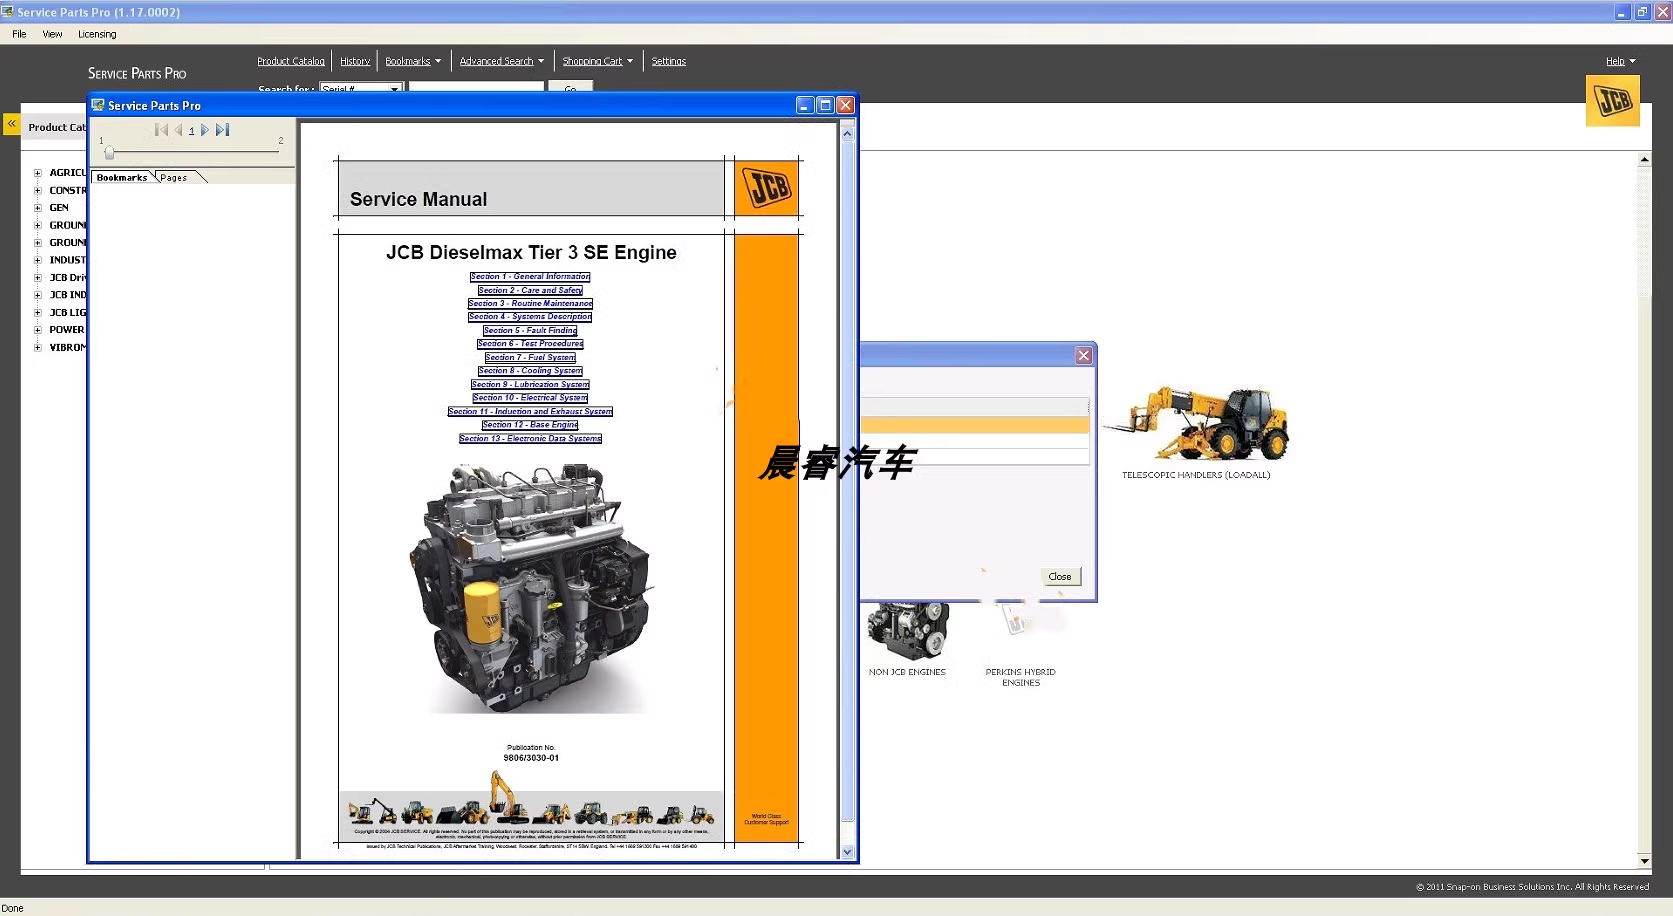Expand the INDUST tree node
Image resolution: width=1673 pixels, height=916 pixels.
point(38,260)
